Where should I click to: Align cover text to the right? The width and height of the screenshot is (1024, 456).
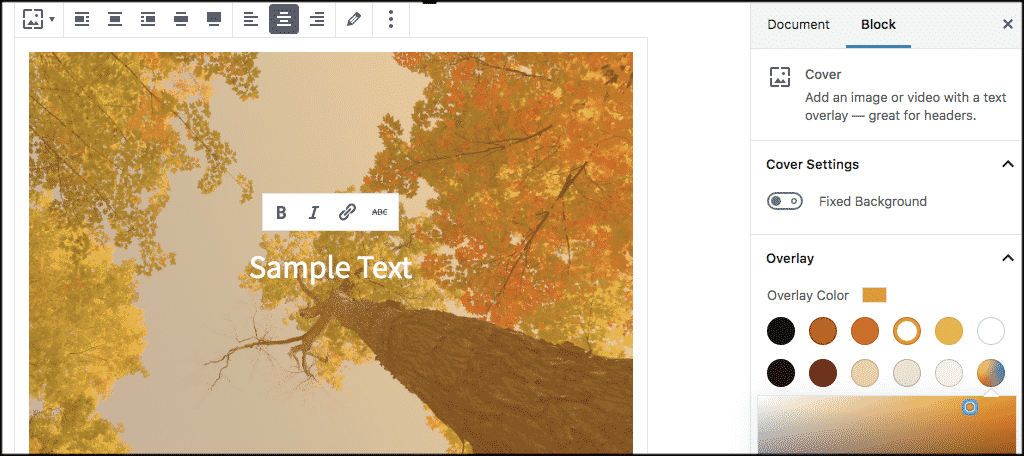[x=317, y=20]
